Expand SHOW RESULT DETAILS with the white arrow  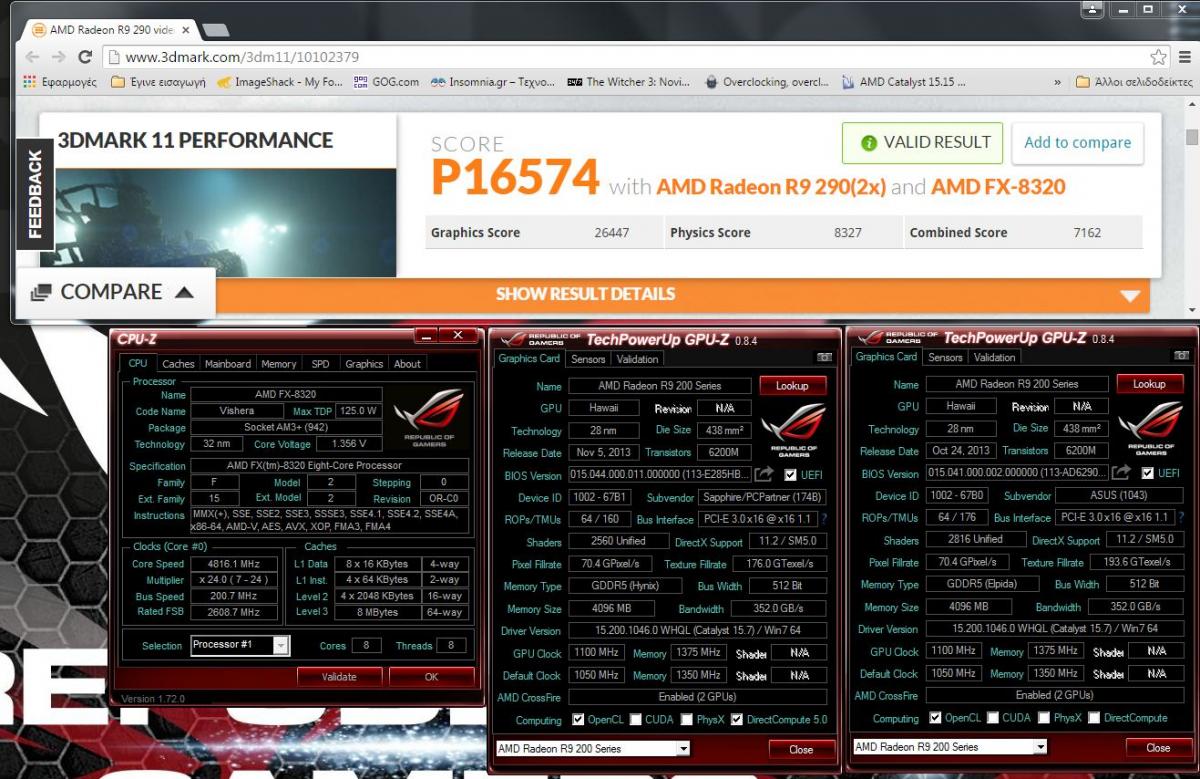[1130, 295]
